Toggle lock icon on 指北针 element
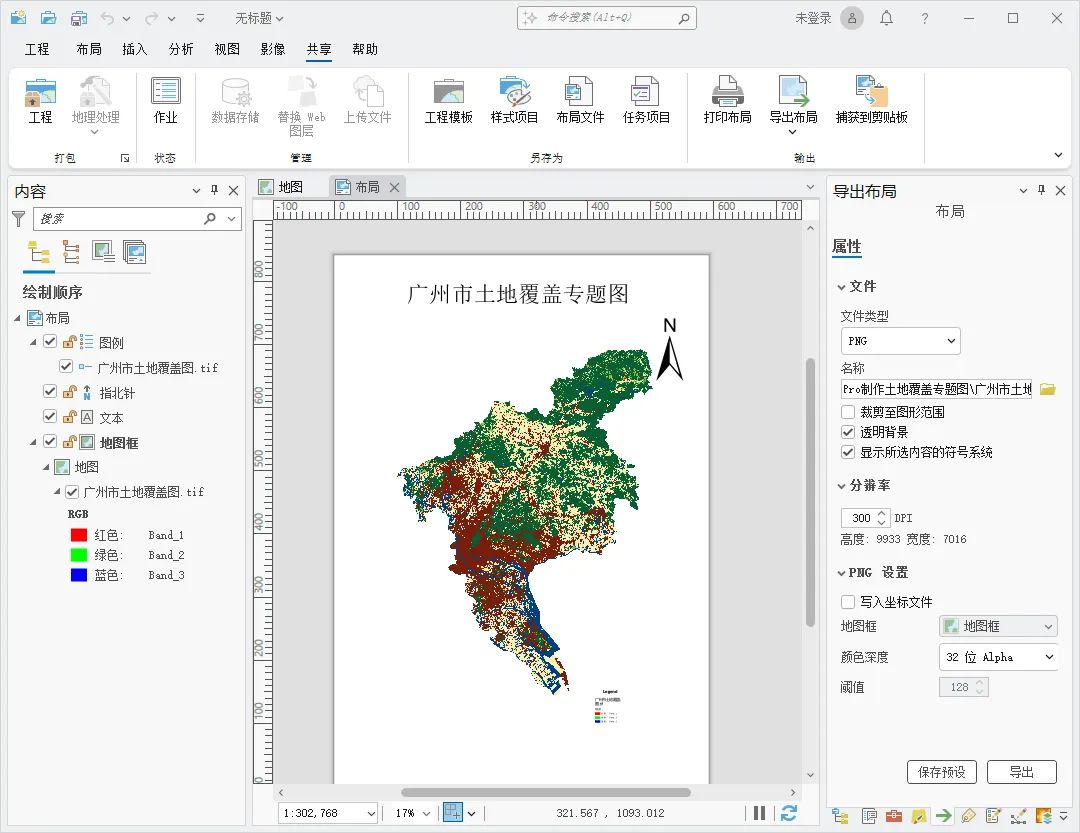This screenshot has height=833, width=1080. [70, 392]
